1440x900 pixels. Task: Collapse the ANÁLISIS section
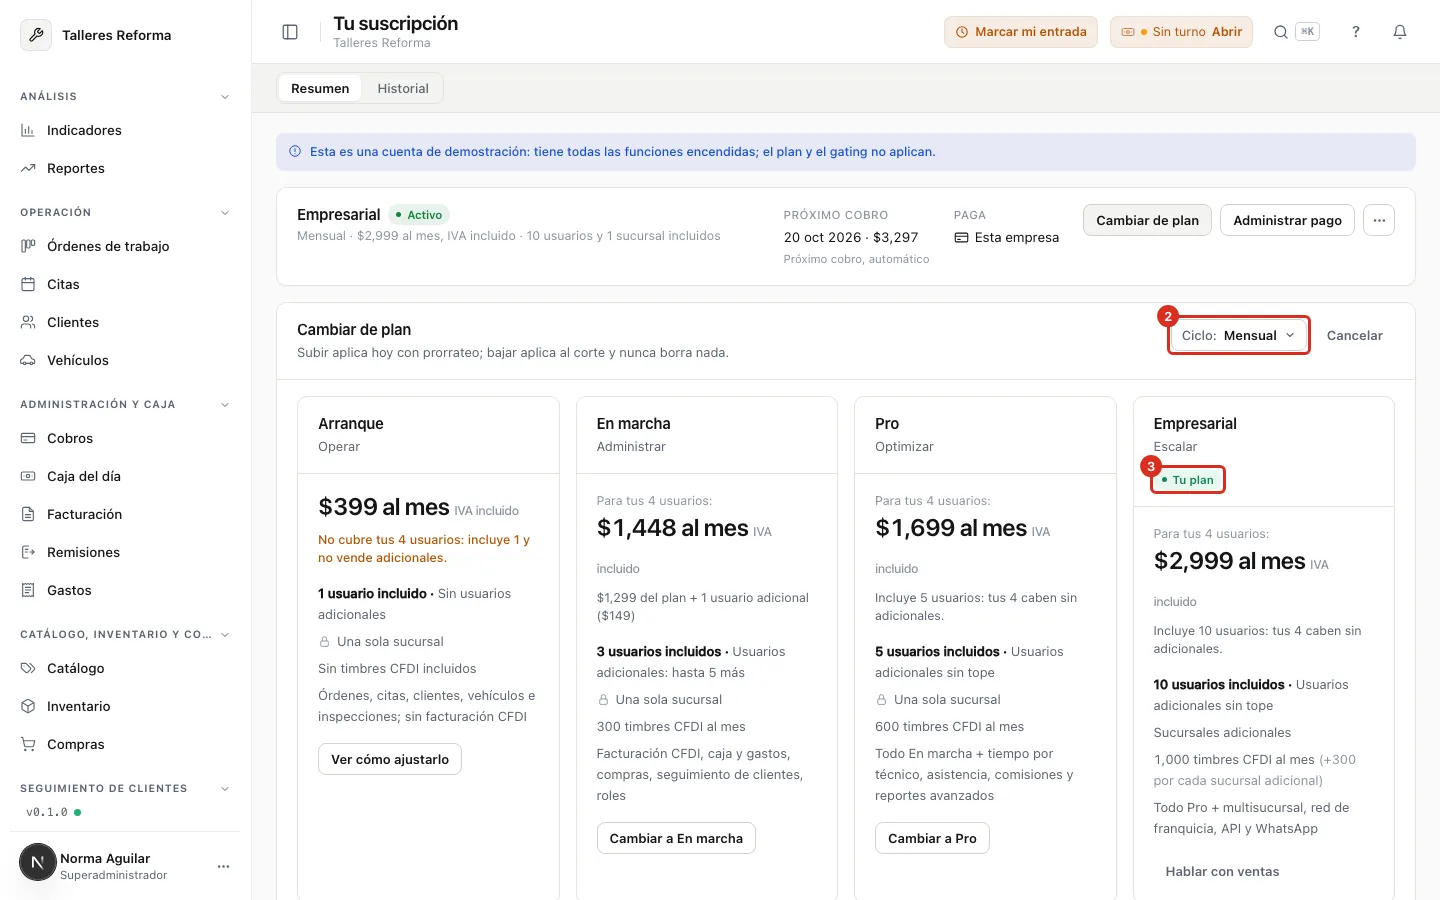(225, 97)
